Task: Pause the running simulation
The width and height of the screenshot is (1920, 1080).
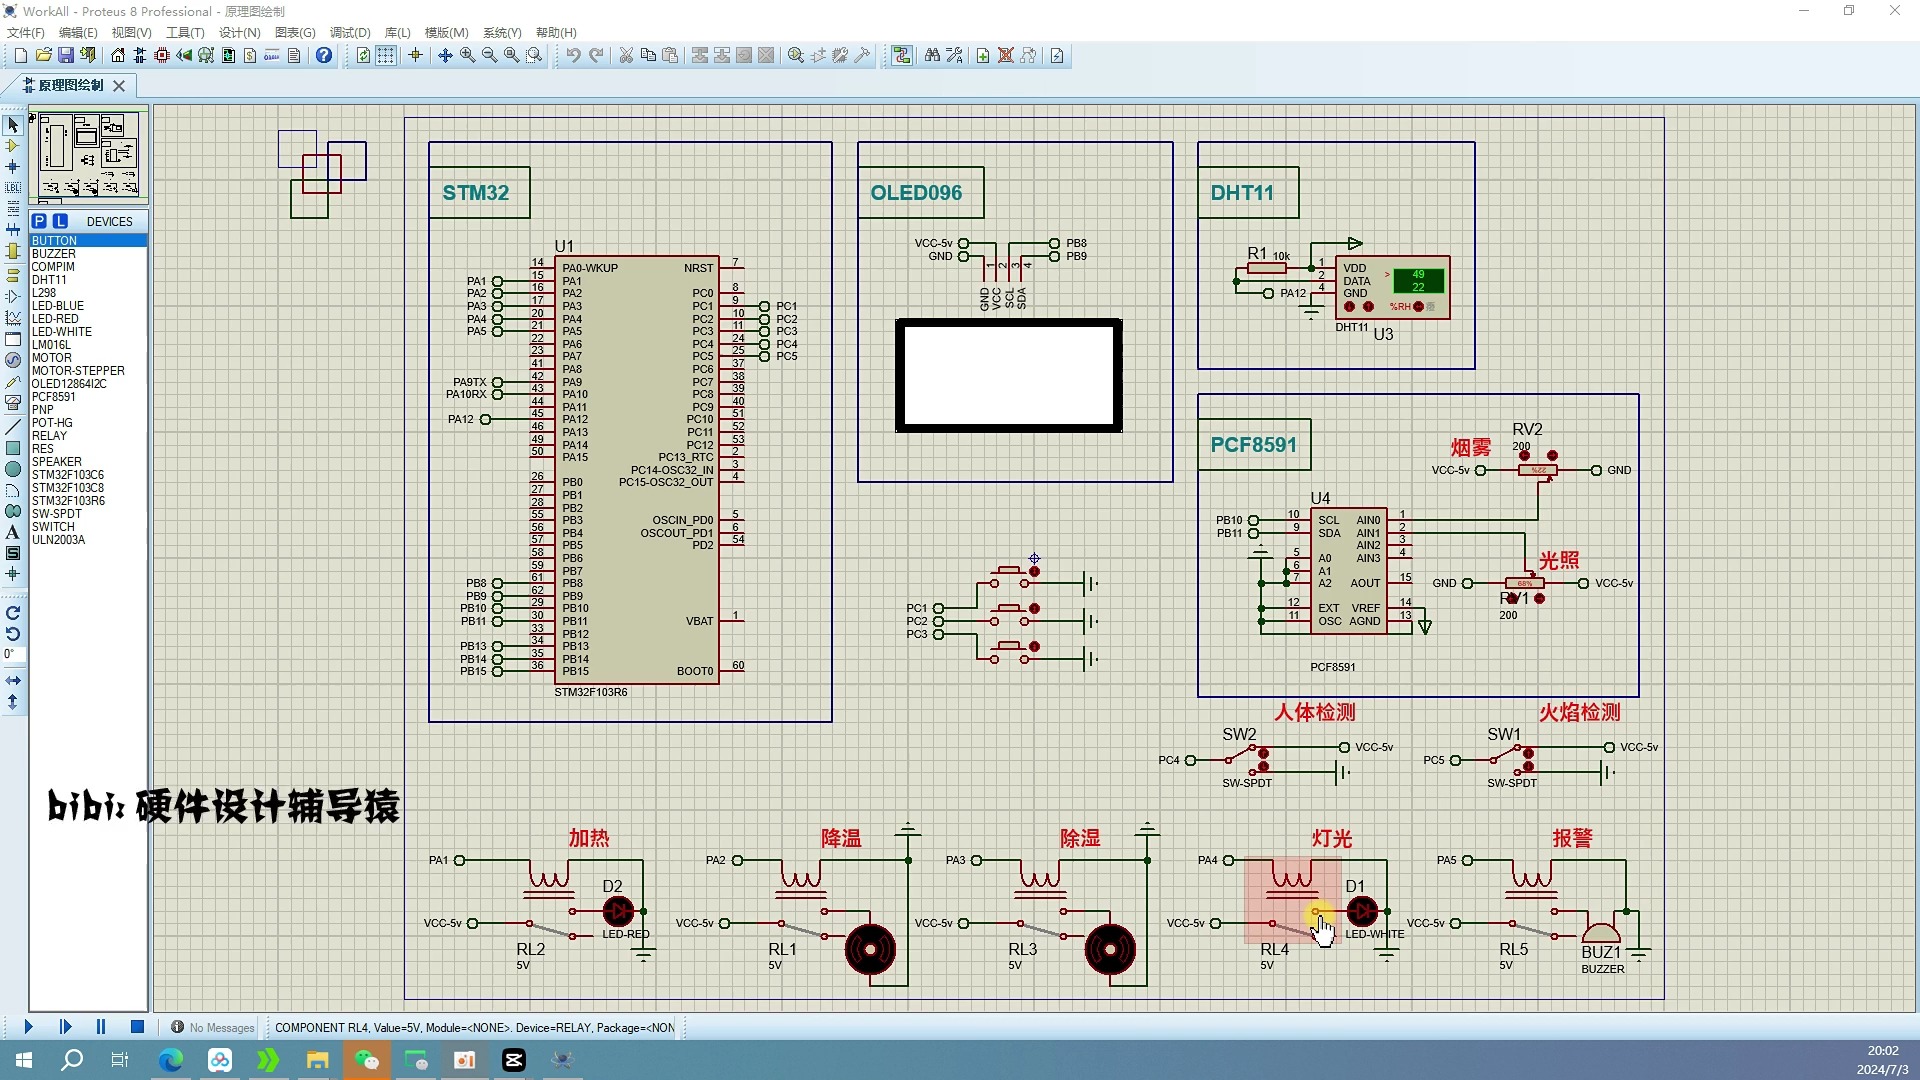Action: pyautogui.click(x=101, y=1027)
